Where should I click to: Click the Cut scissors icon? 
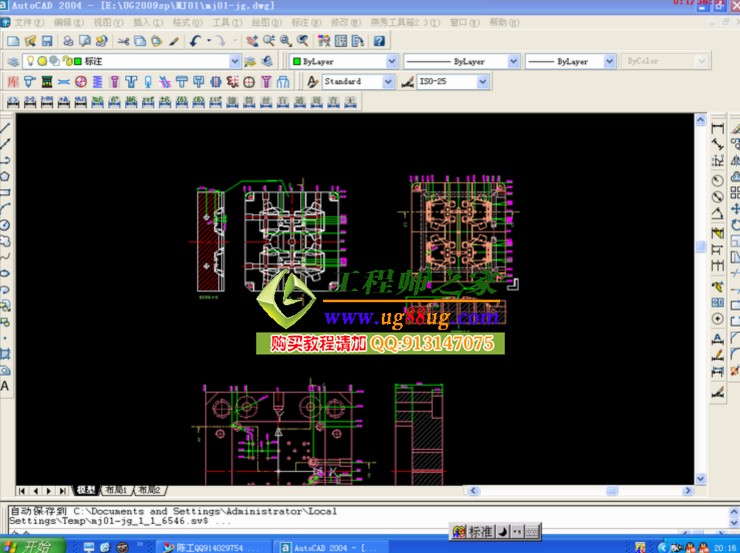coord(123,41)
